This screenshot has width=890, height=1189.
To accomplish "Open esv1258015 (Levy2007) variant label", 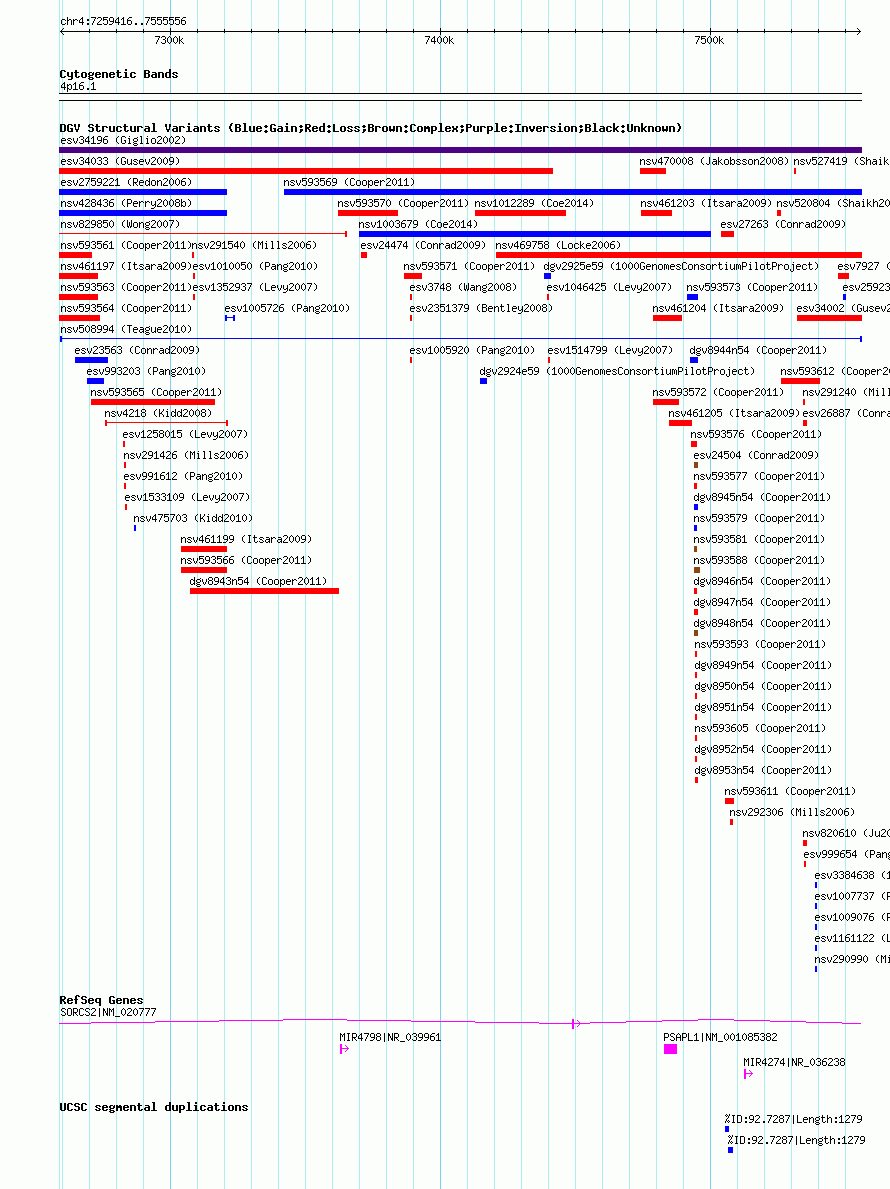I will (x=185, y=435).
